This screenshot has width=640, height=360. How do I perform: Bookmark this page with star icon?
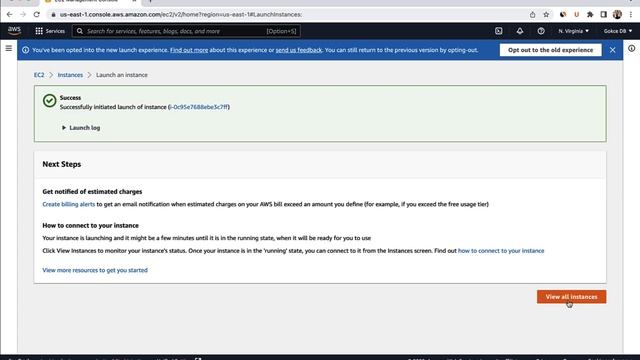click(546, 14)
